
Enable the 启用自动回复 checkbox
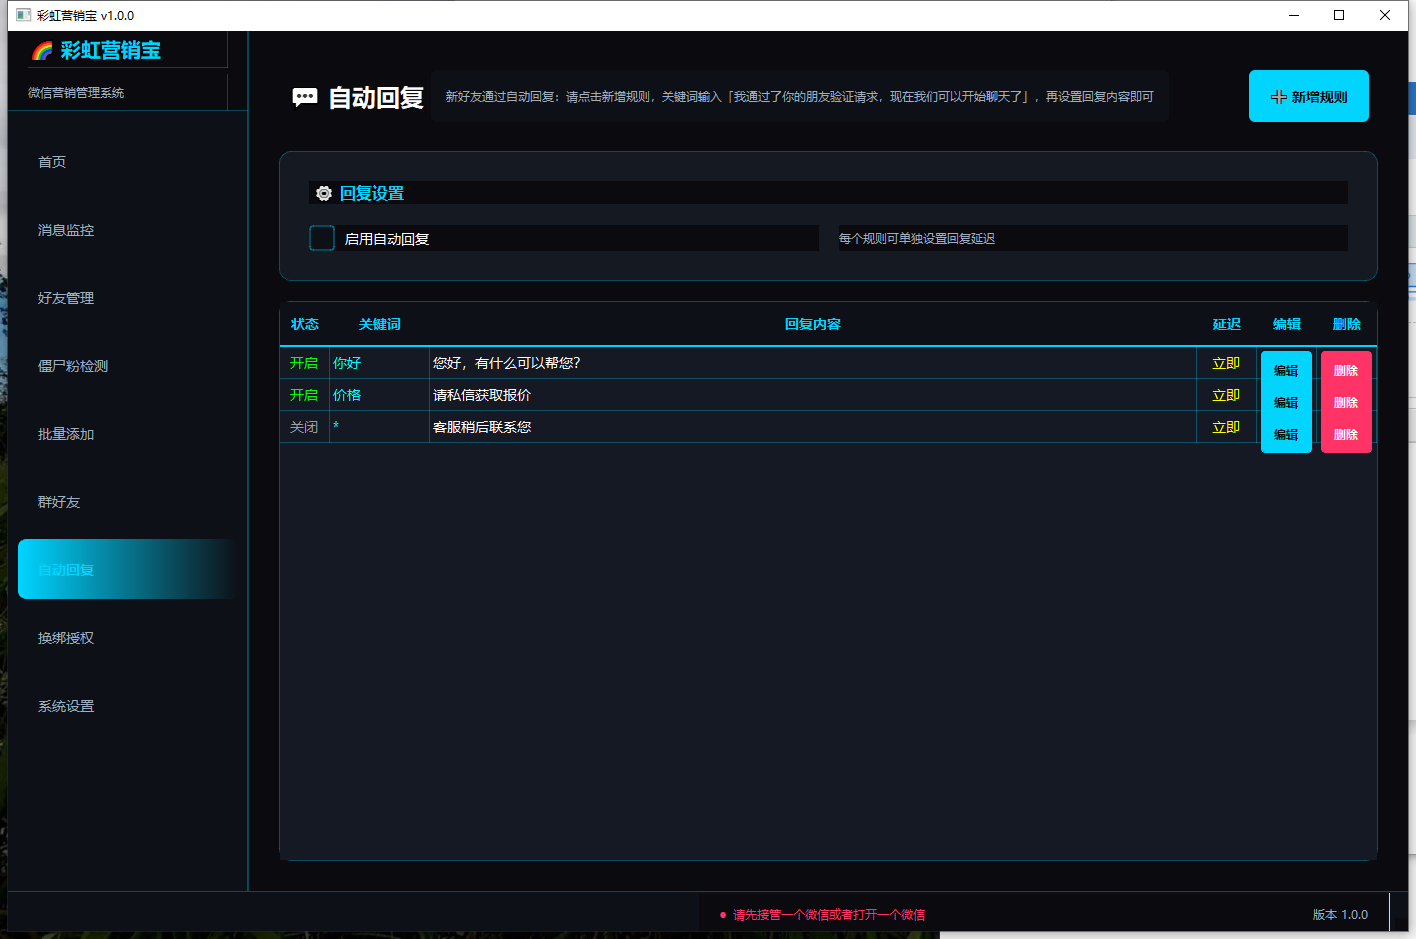(x=322, y=238)
